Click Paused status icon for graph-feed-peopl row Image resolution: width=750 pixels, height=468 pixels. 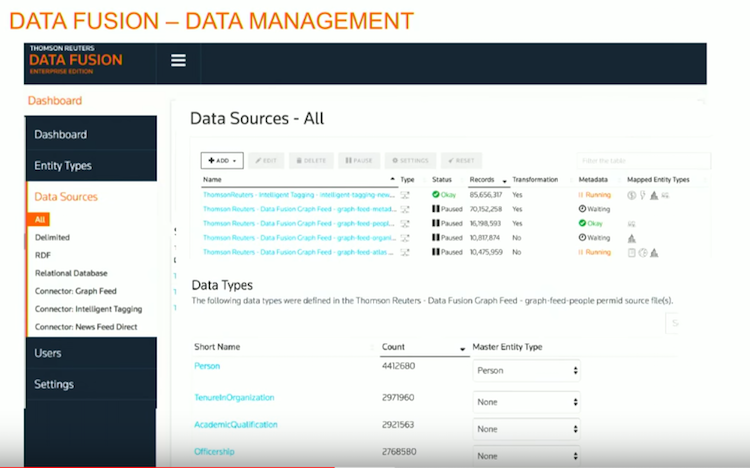coord(436,223)
